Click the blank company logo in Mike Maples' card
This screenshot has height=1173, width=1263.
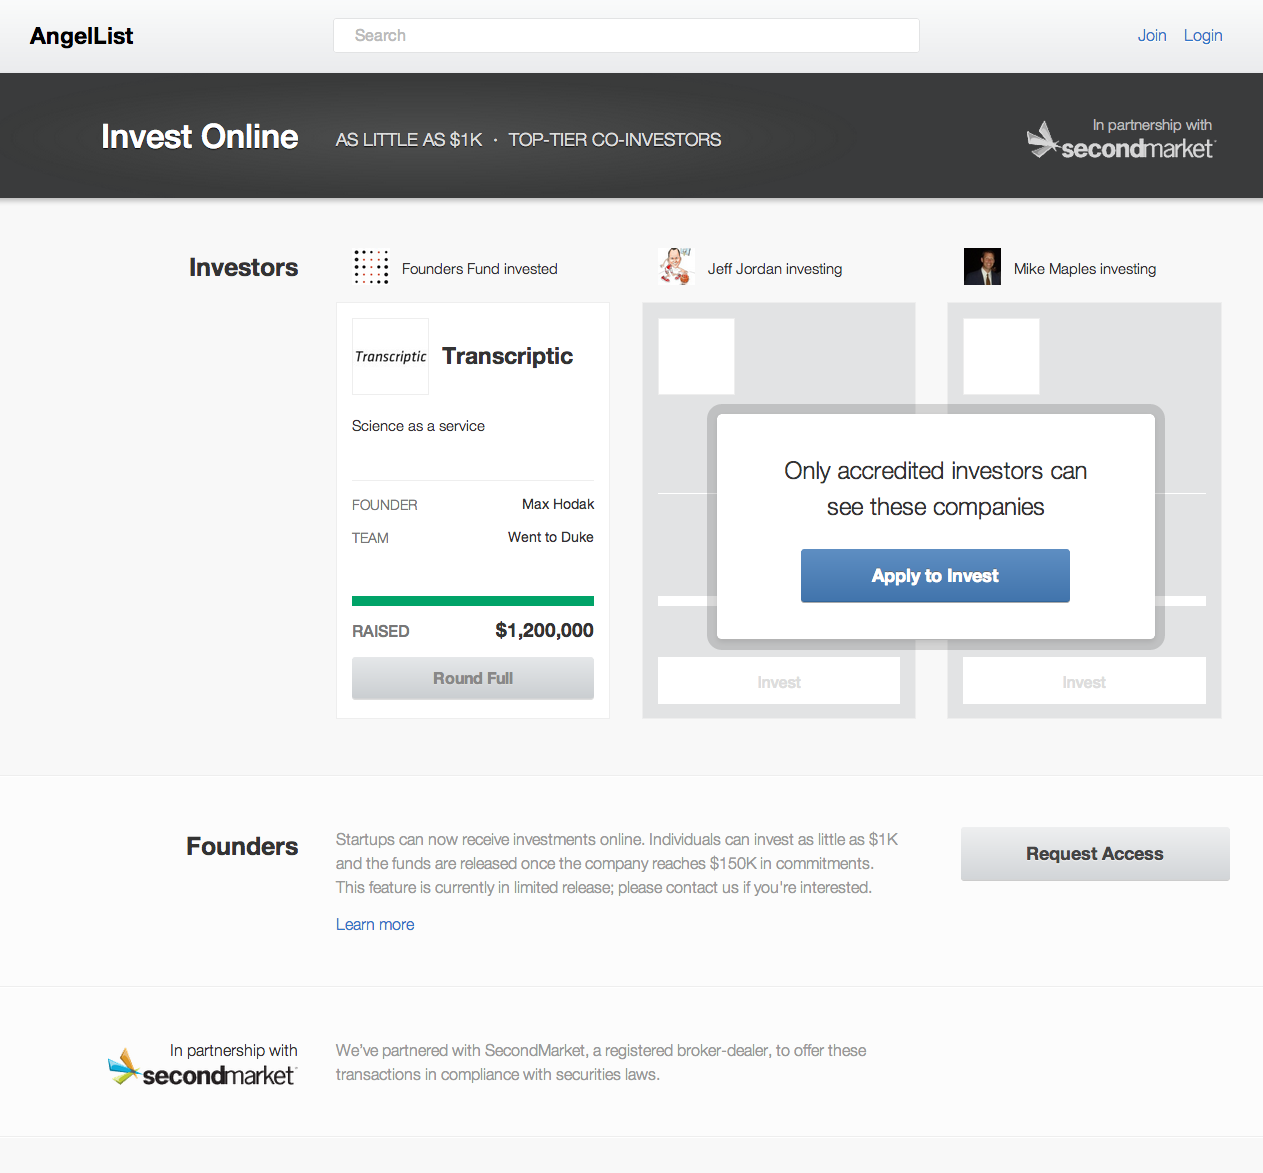1001,356
